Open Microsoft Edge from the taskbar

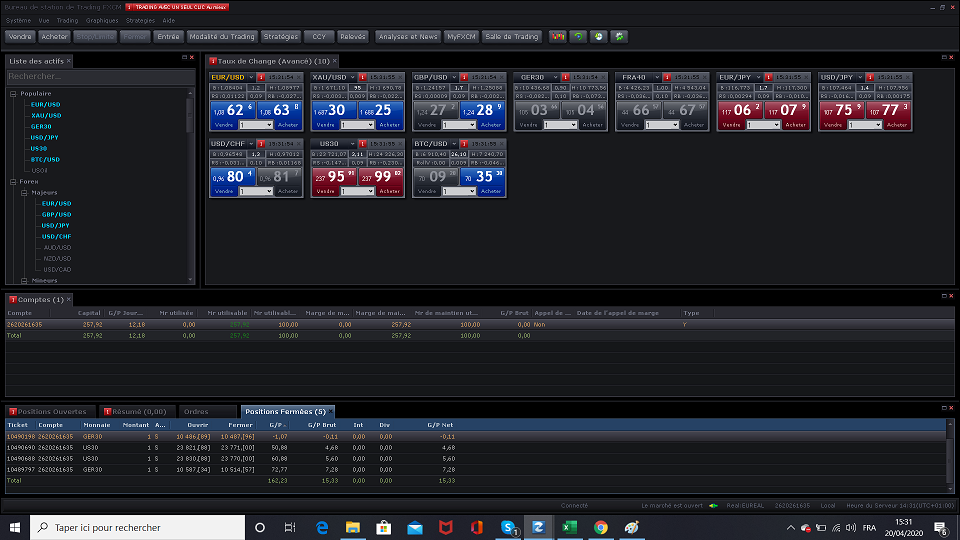pos(321,527)
